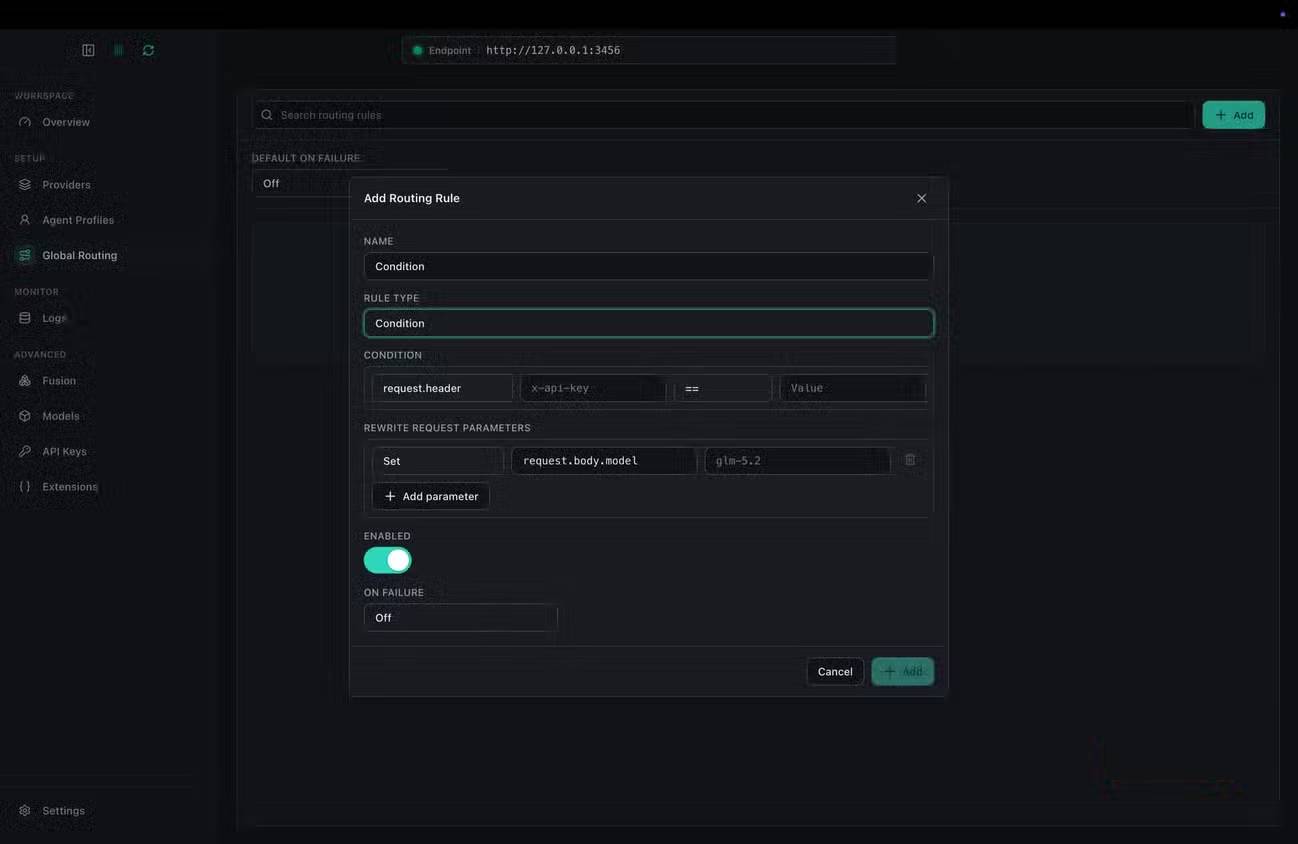Viewport: 1298px width, 844px height.
Task: Open the Set action dropdown
Action: click(438, 461)
